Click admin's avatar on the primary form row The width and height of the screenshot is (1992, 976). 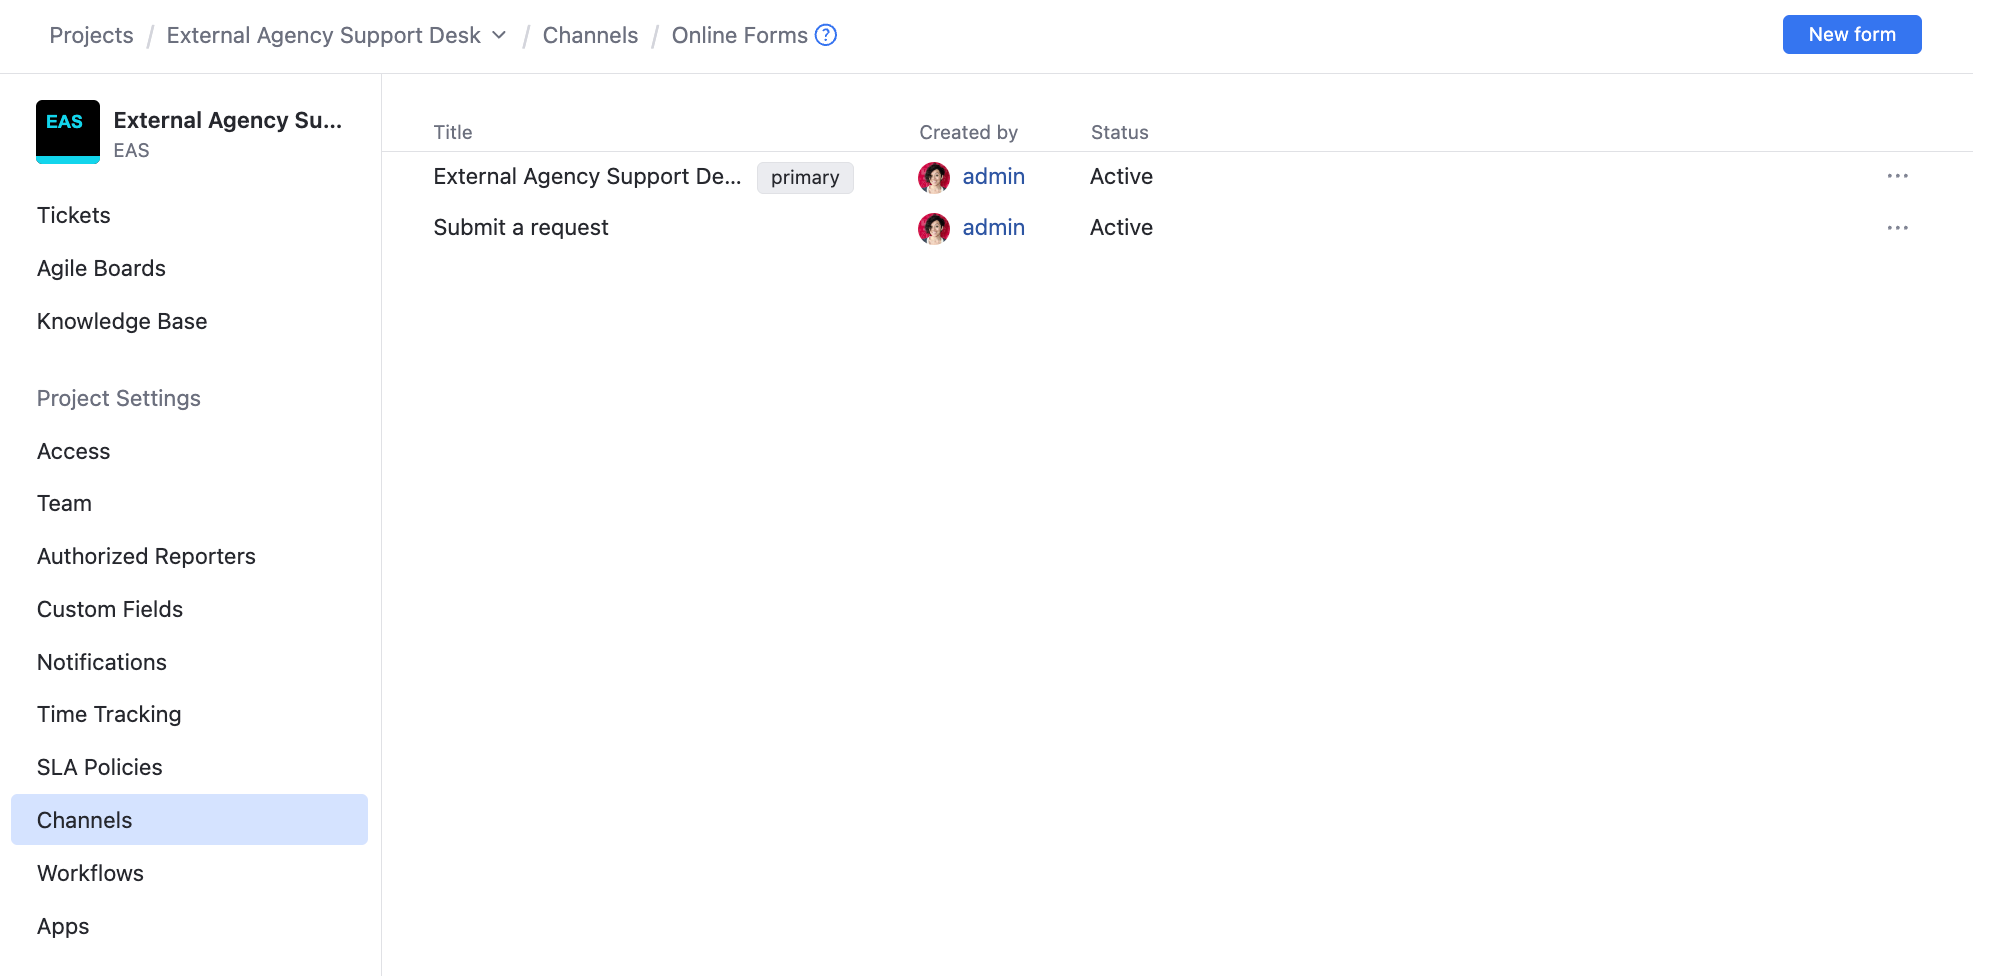(x=932, y=177)
